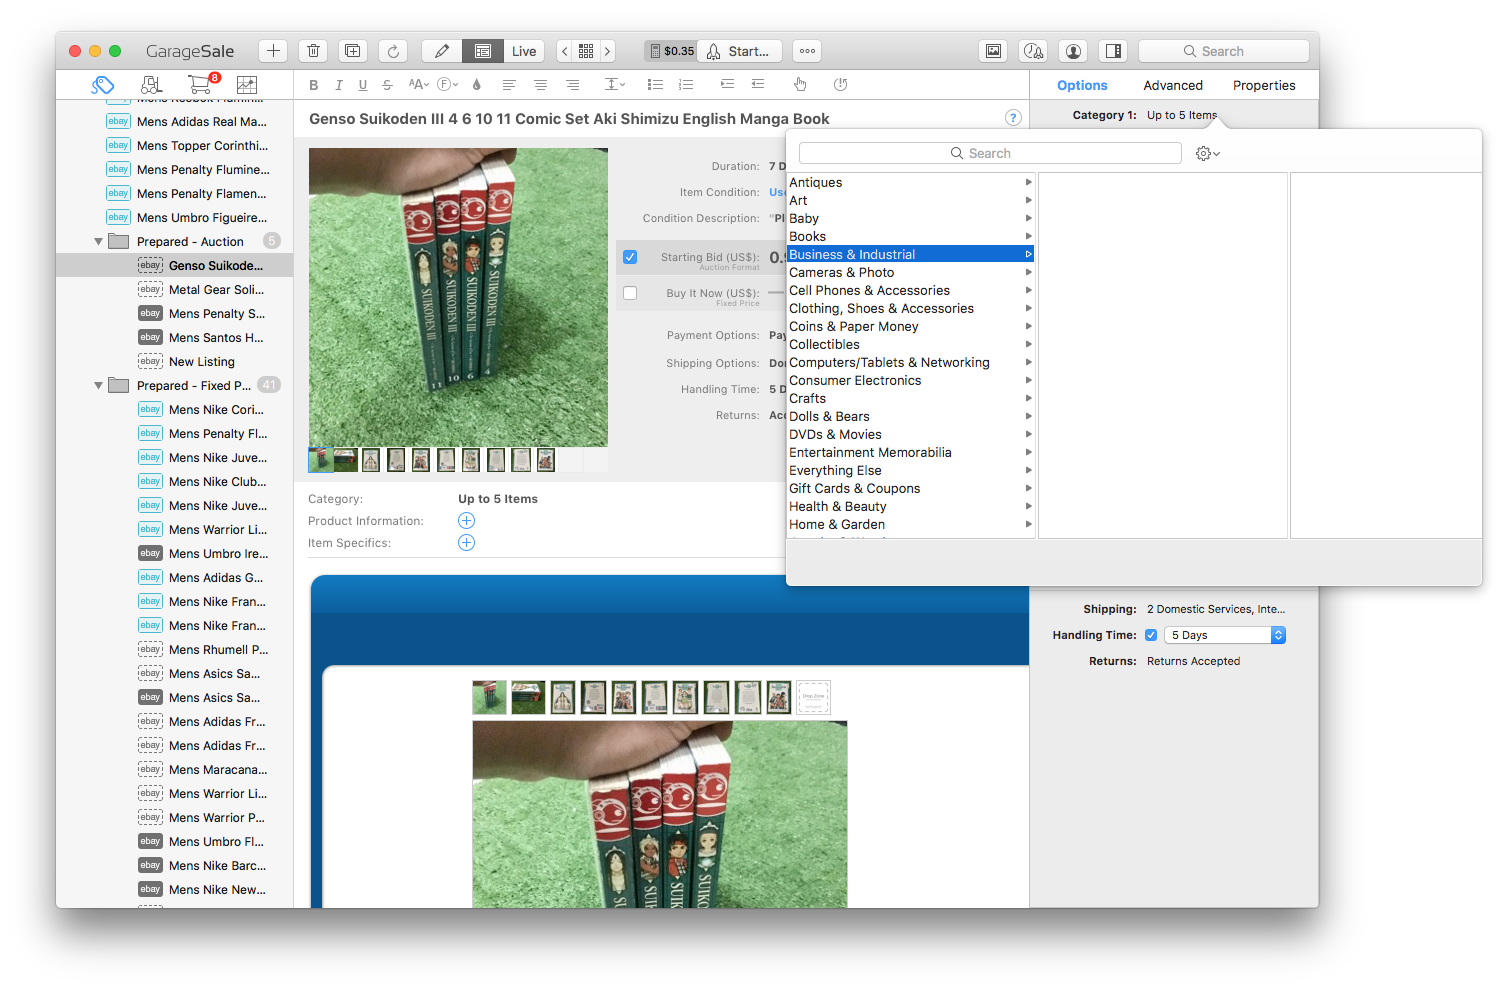Image resolution: width=1512 pixels, height=988 pixels.
Task: Delete the listing with trash icon
Action: [x=313, y=51]
